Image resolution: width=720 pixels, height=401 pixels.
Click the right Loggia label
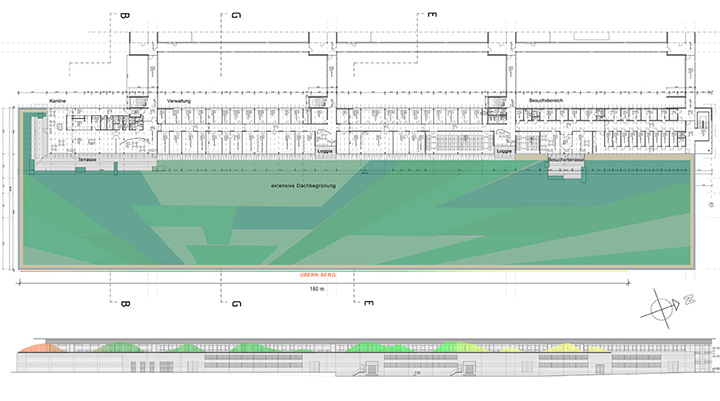[503, 153]
